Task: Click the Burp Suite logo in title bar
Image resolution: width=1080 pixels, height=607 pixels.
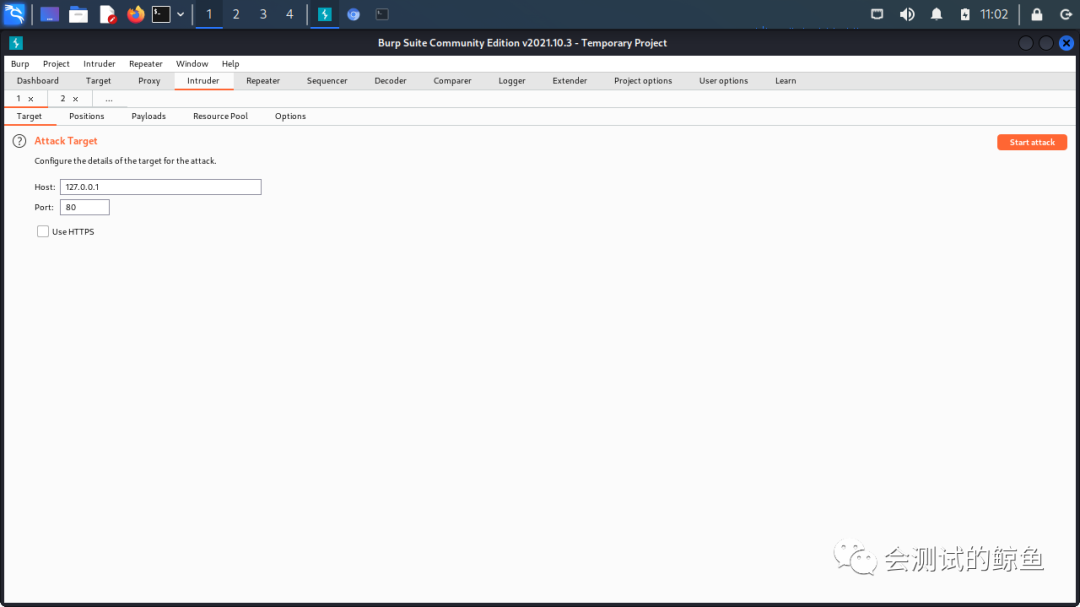Action: [16, 43]
